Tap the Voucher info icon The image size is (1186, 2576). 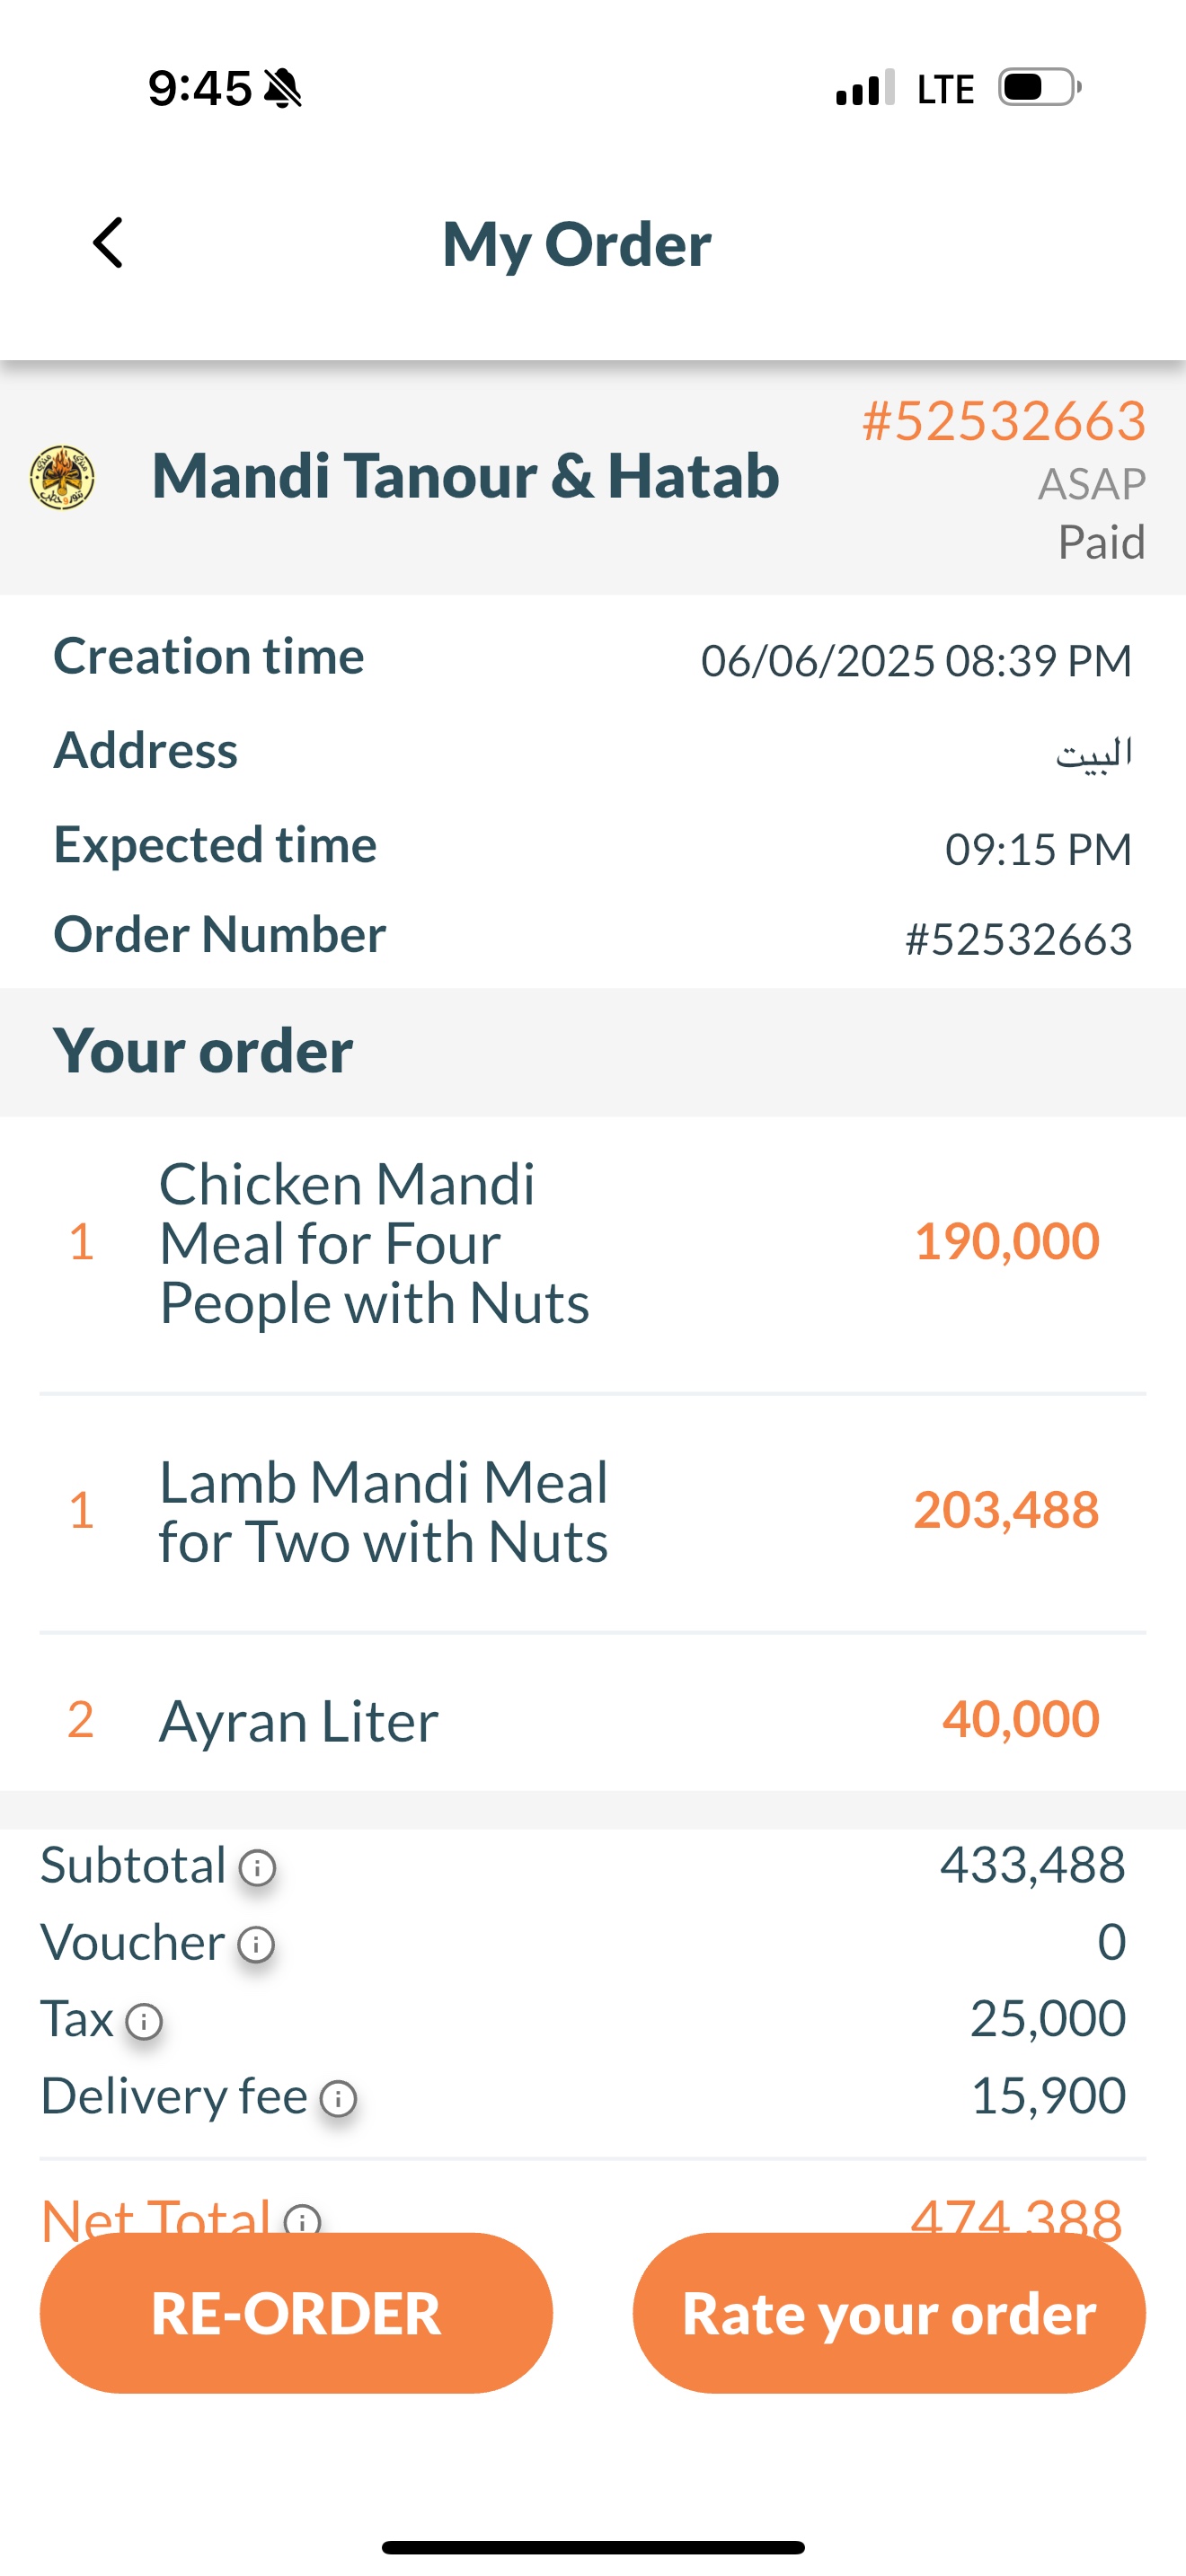(x=256, y=1944)
